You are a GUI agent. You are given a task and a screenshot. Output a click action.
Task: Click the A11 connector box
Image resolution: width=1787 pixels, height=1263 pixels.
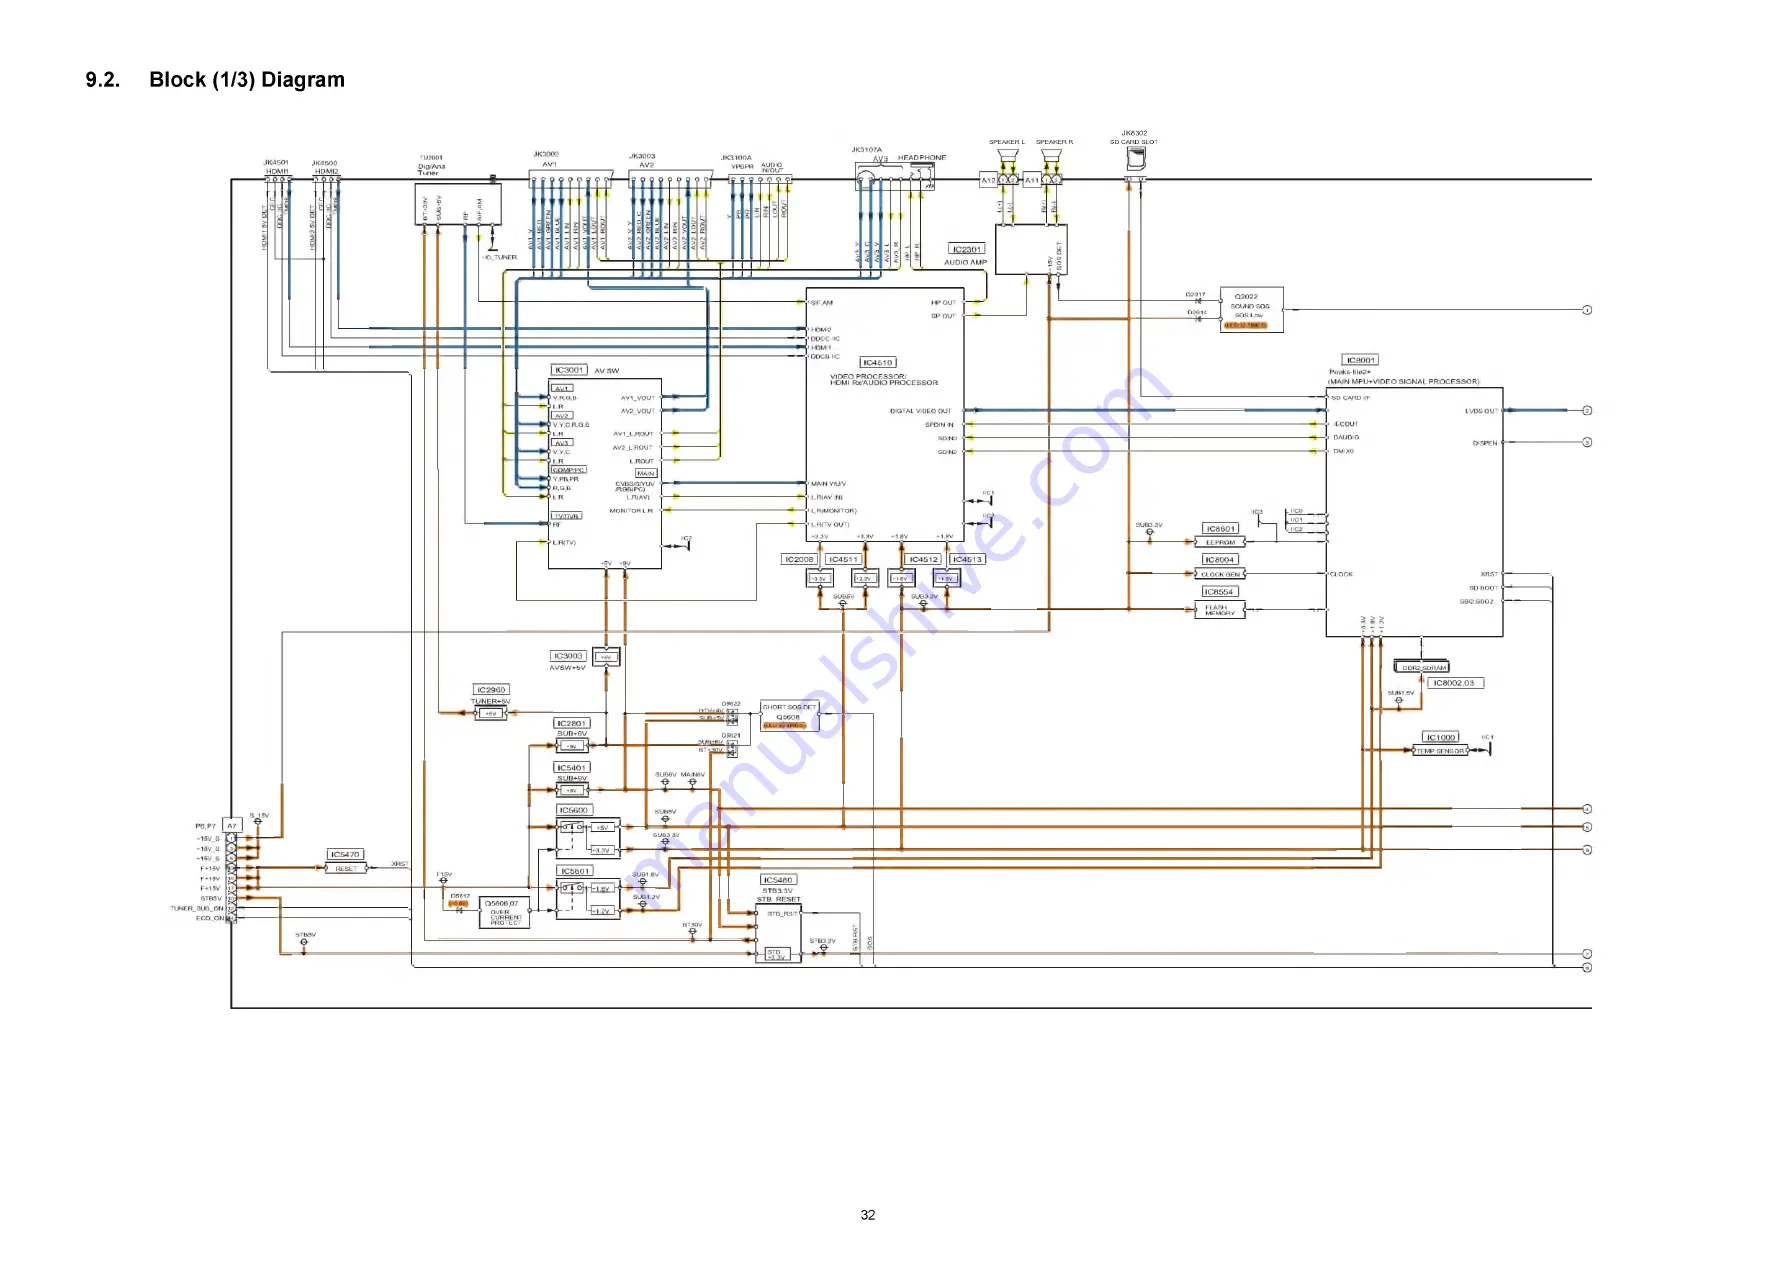(1031, 180)
